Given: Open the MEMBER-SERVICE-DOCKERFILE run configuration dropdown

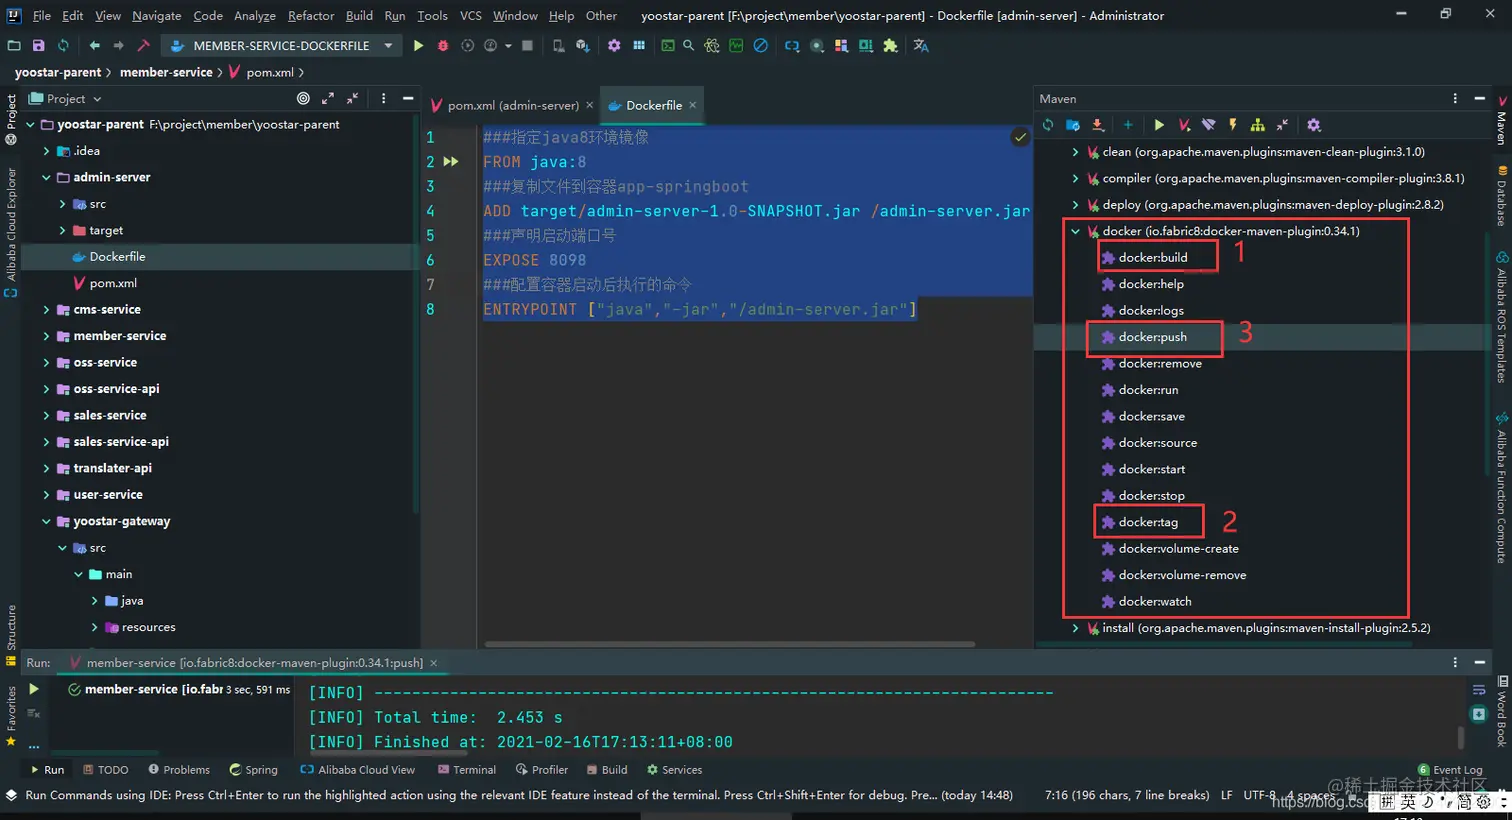Looking at the screenshot, I should tap(388, 45).
